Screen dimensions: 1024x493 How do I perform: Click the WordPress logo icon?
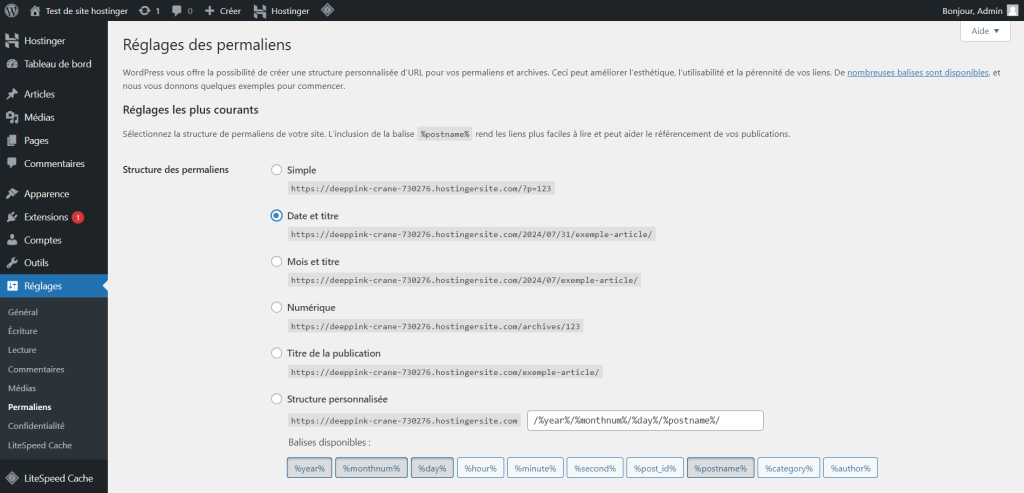point(12,11)
